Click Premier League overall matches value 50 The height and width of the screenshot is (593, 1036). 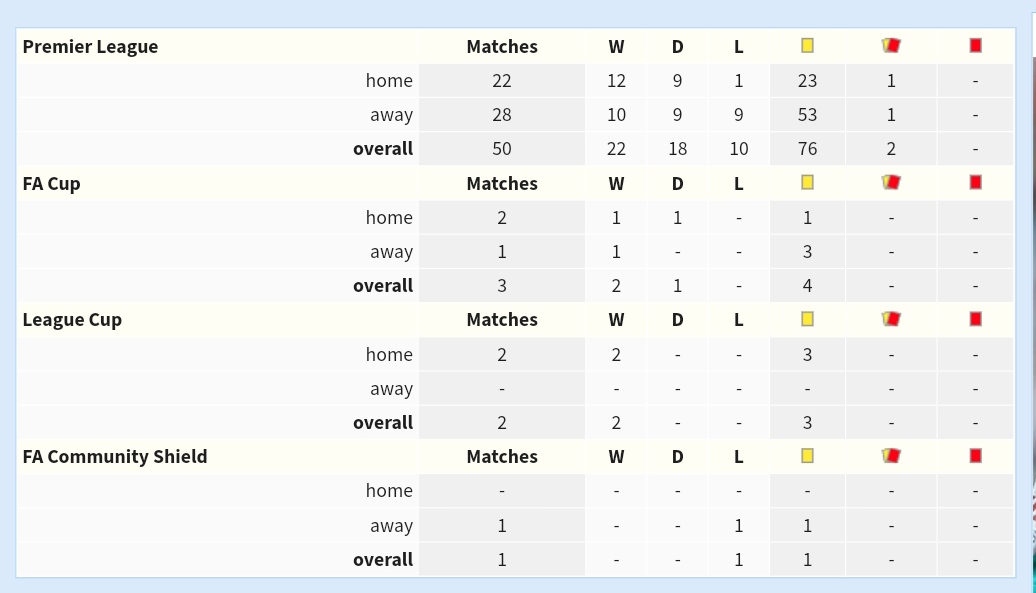pyautogui.click(x=501, y=149)
